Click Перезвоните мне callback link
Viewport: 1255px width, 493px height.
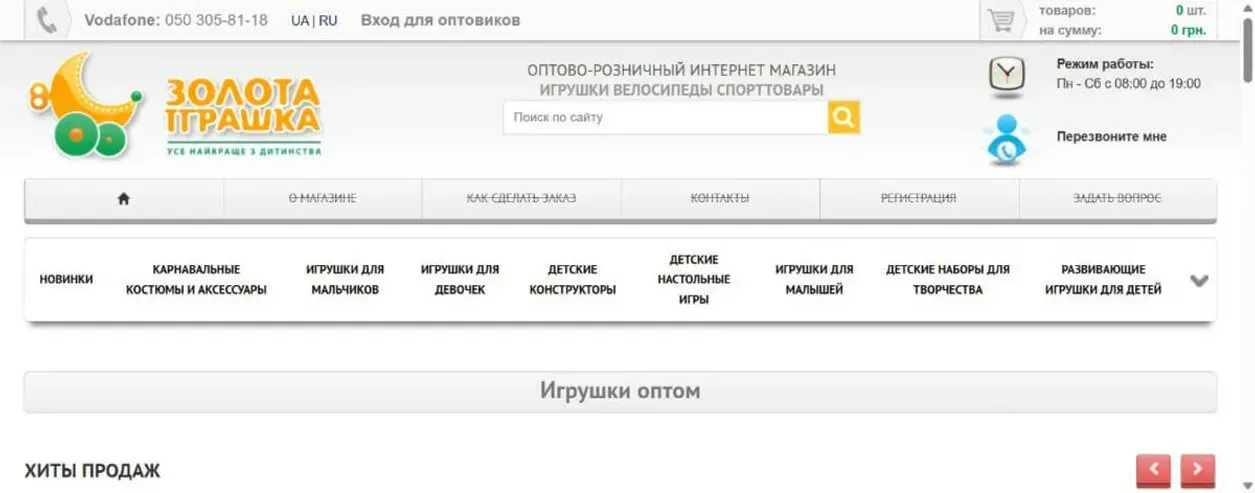1111,137
